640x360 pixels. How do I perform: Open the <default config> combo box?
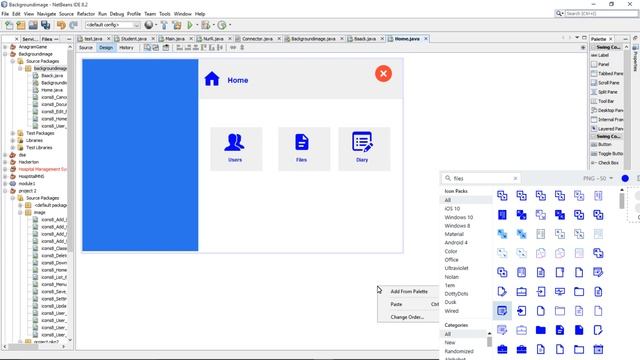(113, 25)
